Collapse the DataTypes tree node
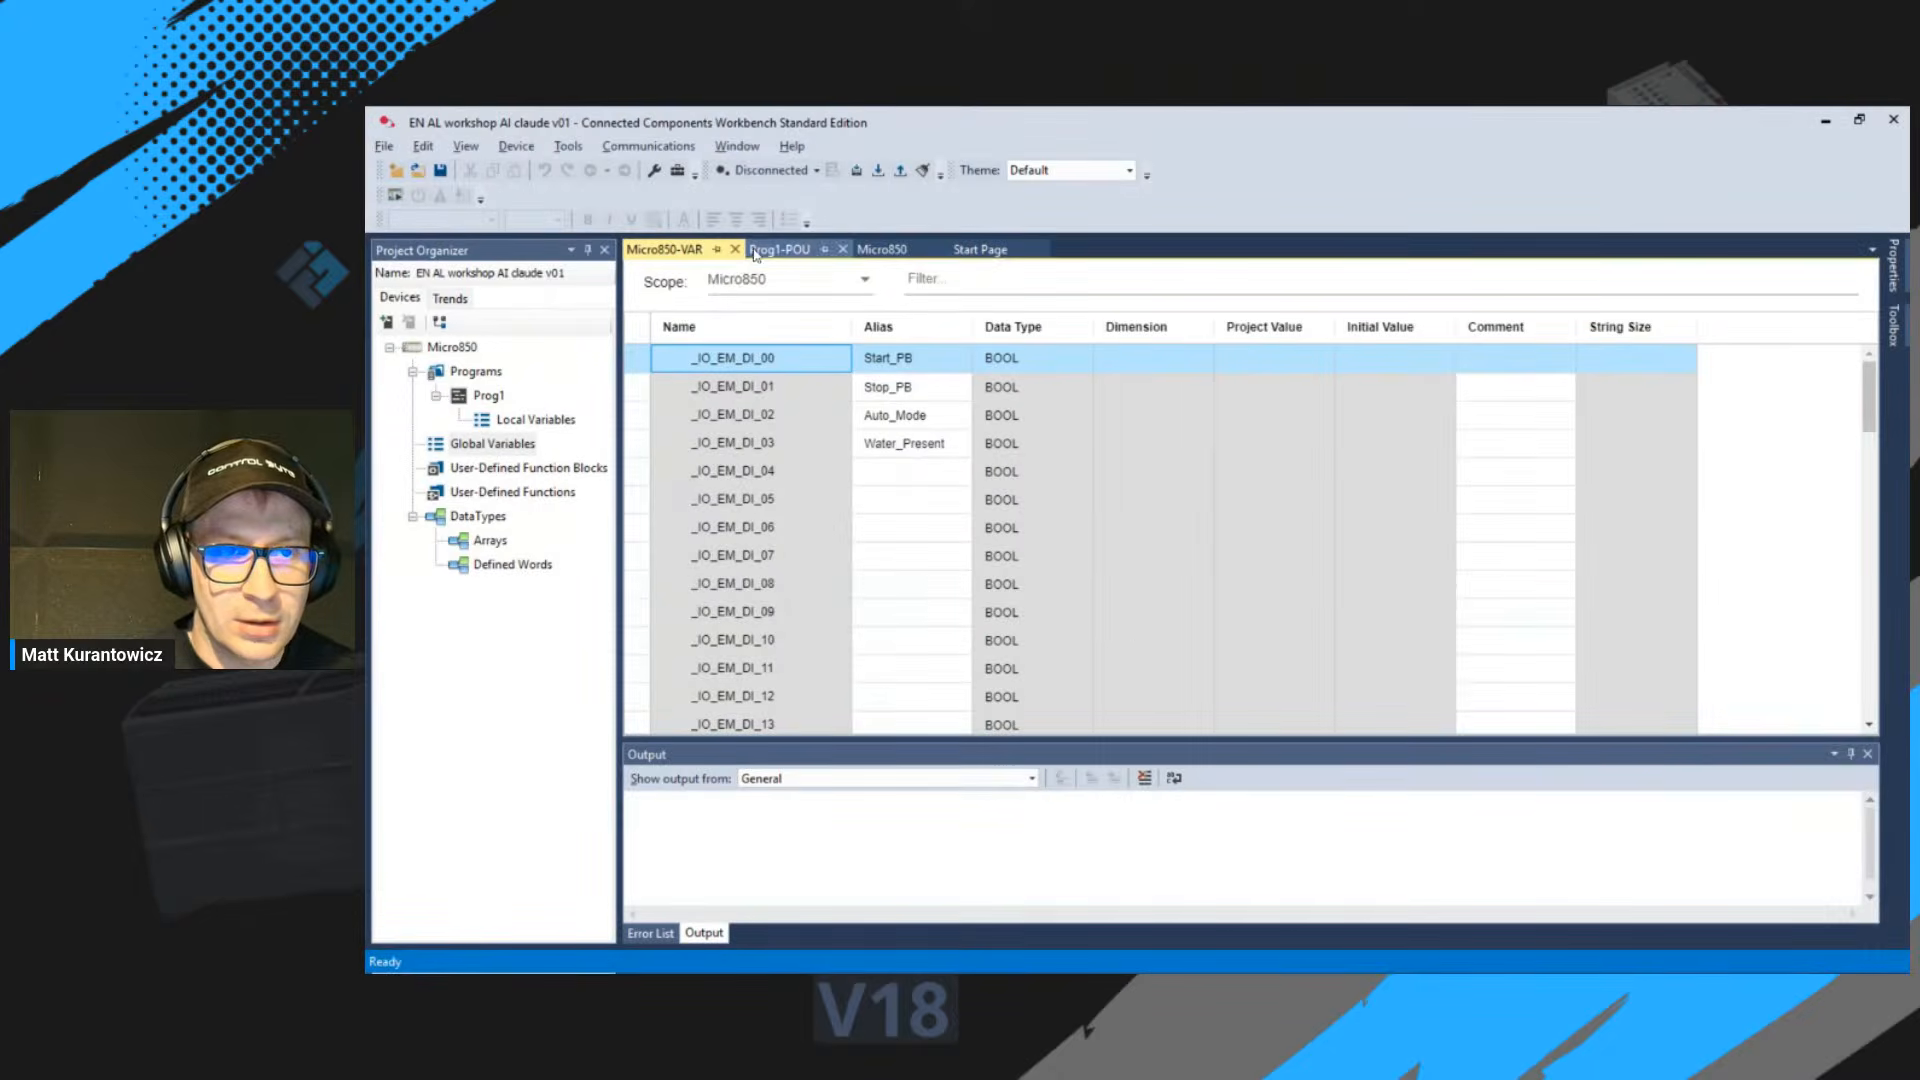Image resolution: width=1920 pixels, height=1080 pixels. tap(412, 516)
